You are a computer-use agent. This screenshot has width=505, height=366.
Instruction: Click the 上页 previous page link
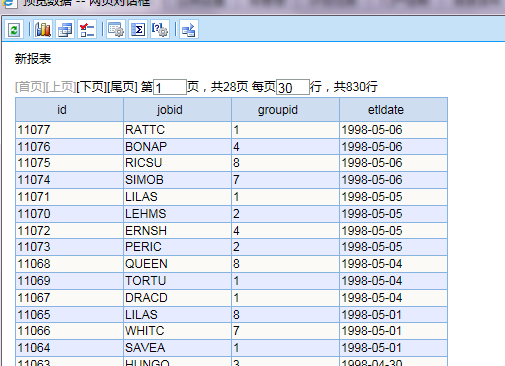pos(61,87)
